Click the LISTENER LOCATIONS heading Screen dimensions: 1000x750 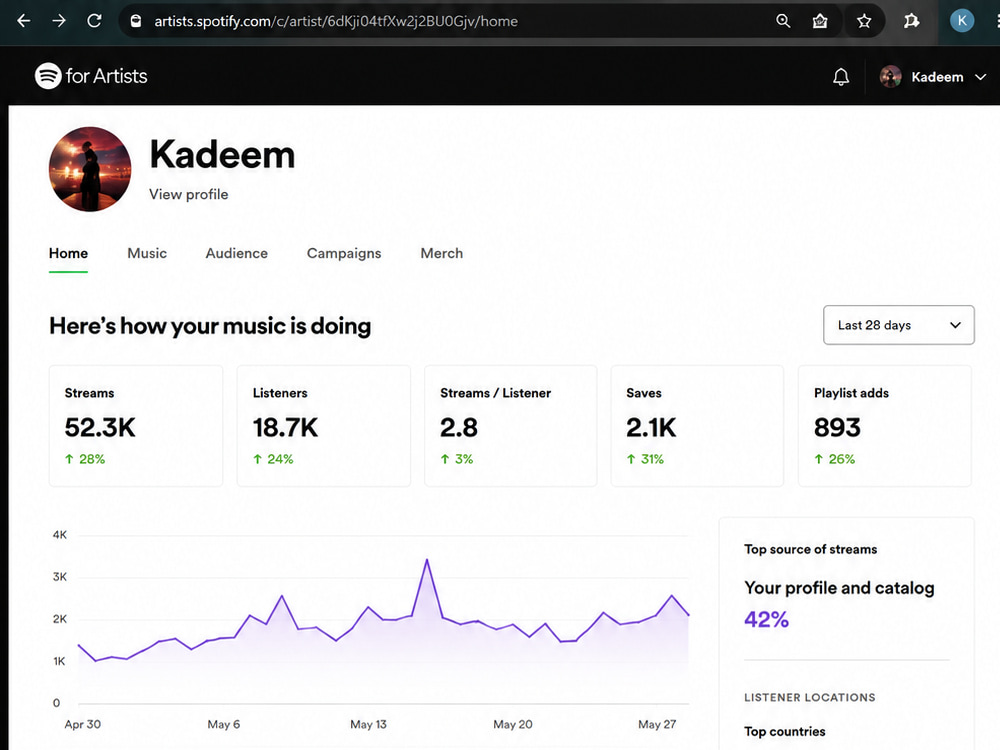(809, 697)
